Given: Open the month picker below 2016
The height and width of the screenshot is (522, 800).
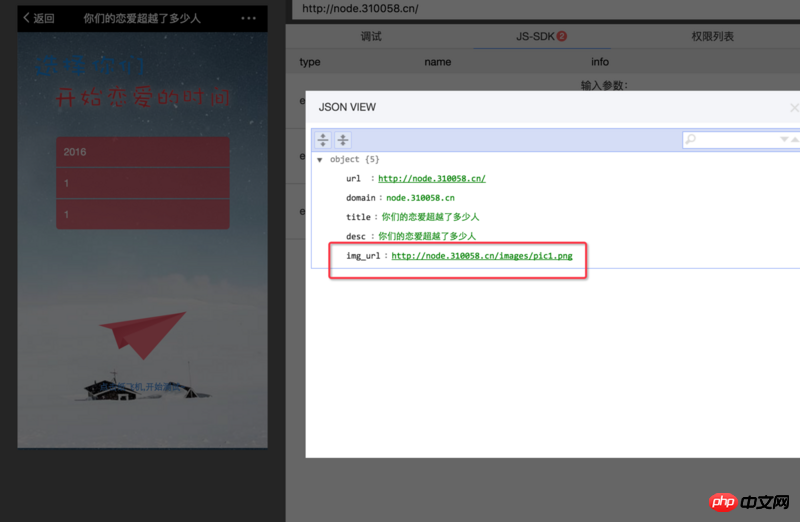Looking at the screenshot, I should click(x=143, y=183).
